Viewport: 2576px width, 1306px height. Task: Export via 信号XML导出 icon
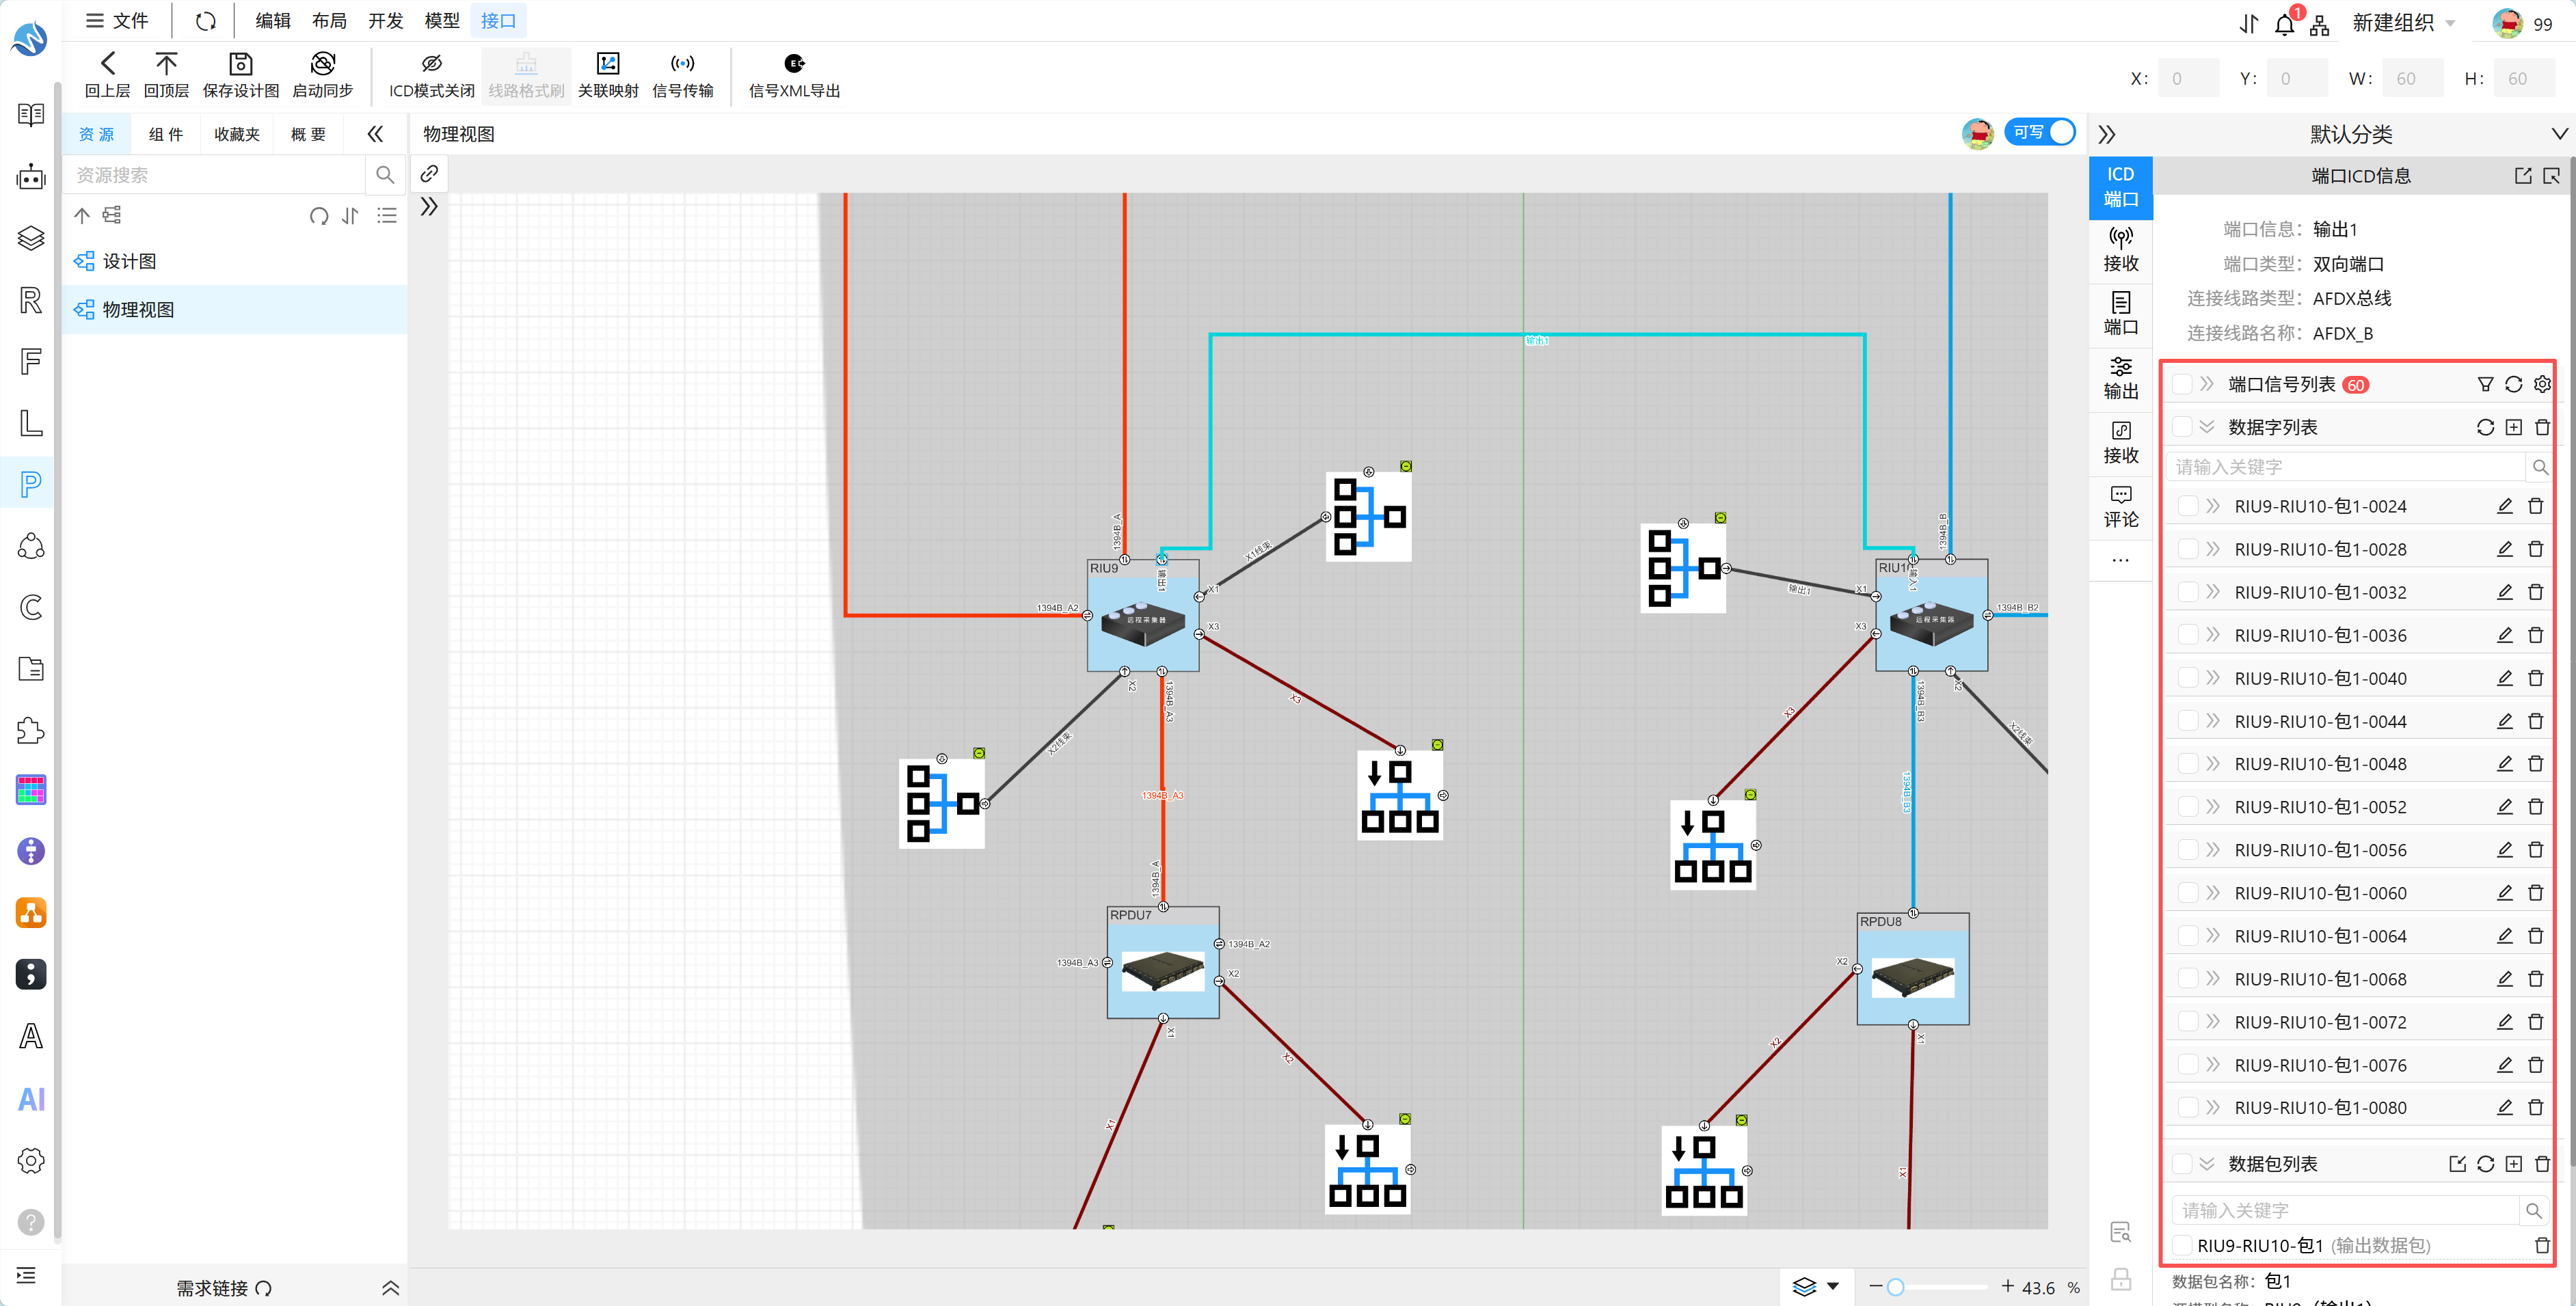point(794,64)
